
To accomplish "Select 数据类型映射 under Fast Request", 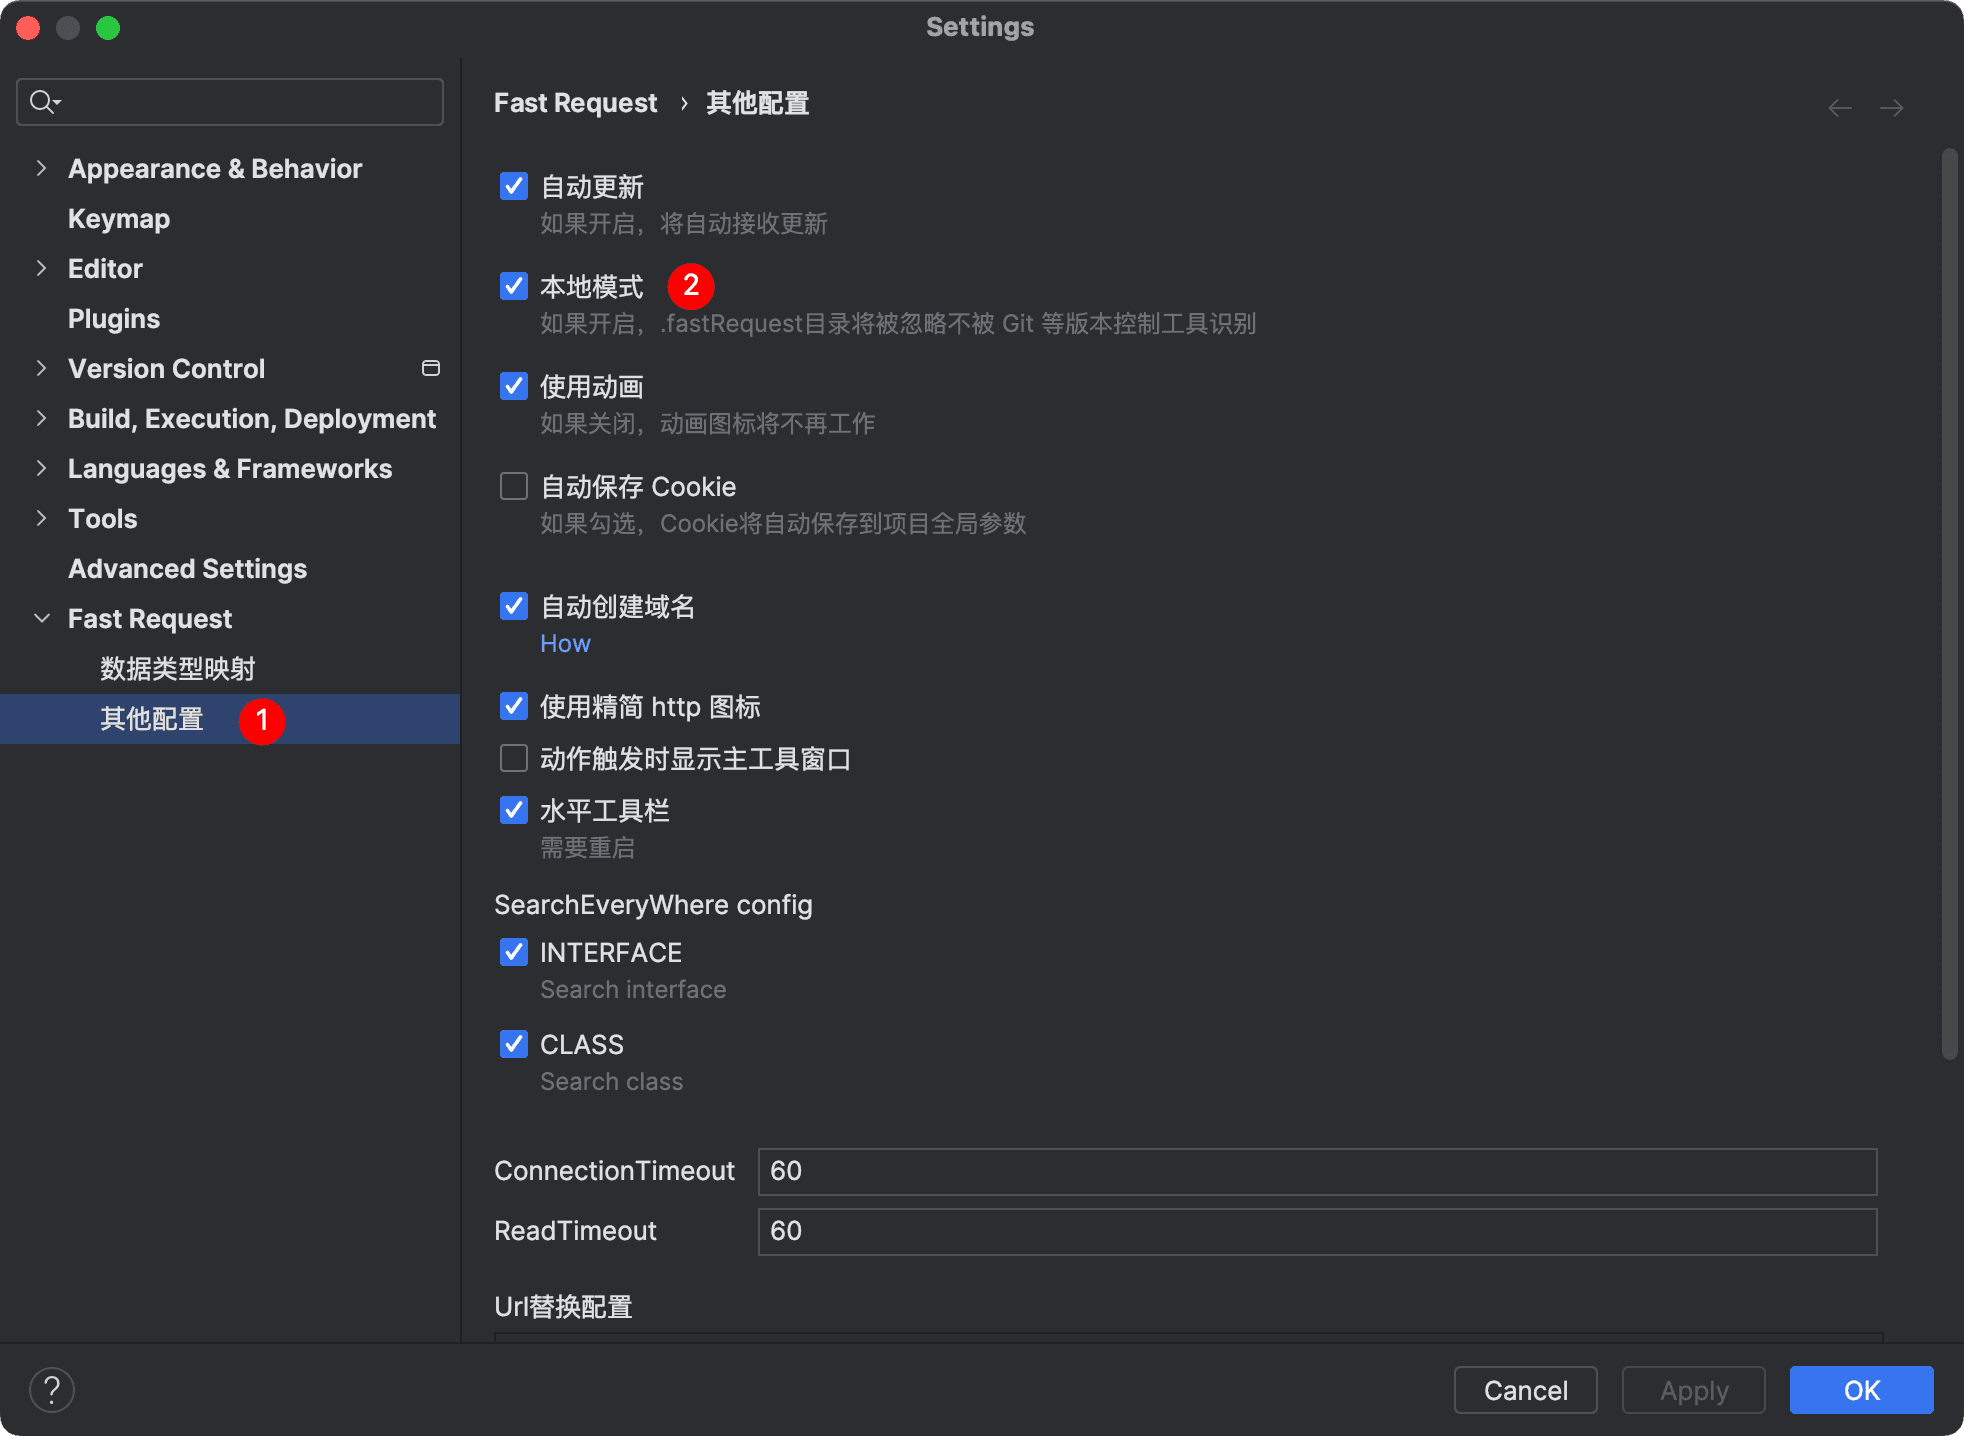I will coord(177,668).
